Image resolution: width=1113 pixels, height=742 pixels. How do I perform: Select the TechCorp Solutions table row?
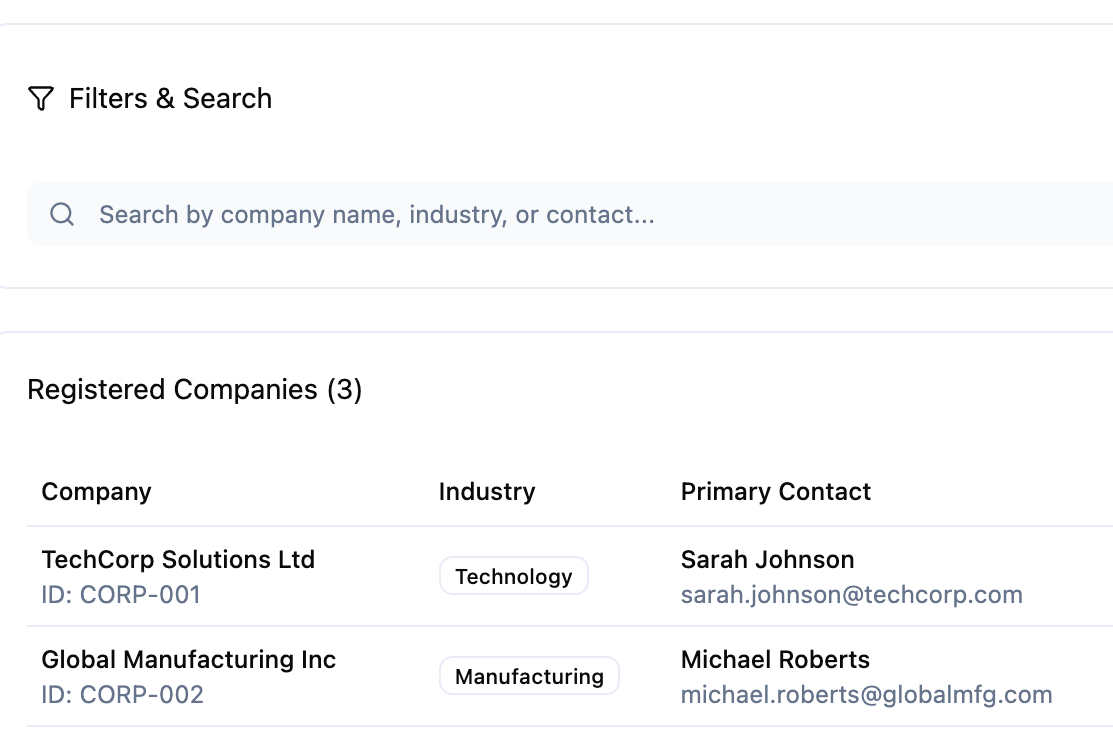570,577
